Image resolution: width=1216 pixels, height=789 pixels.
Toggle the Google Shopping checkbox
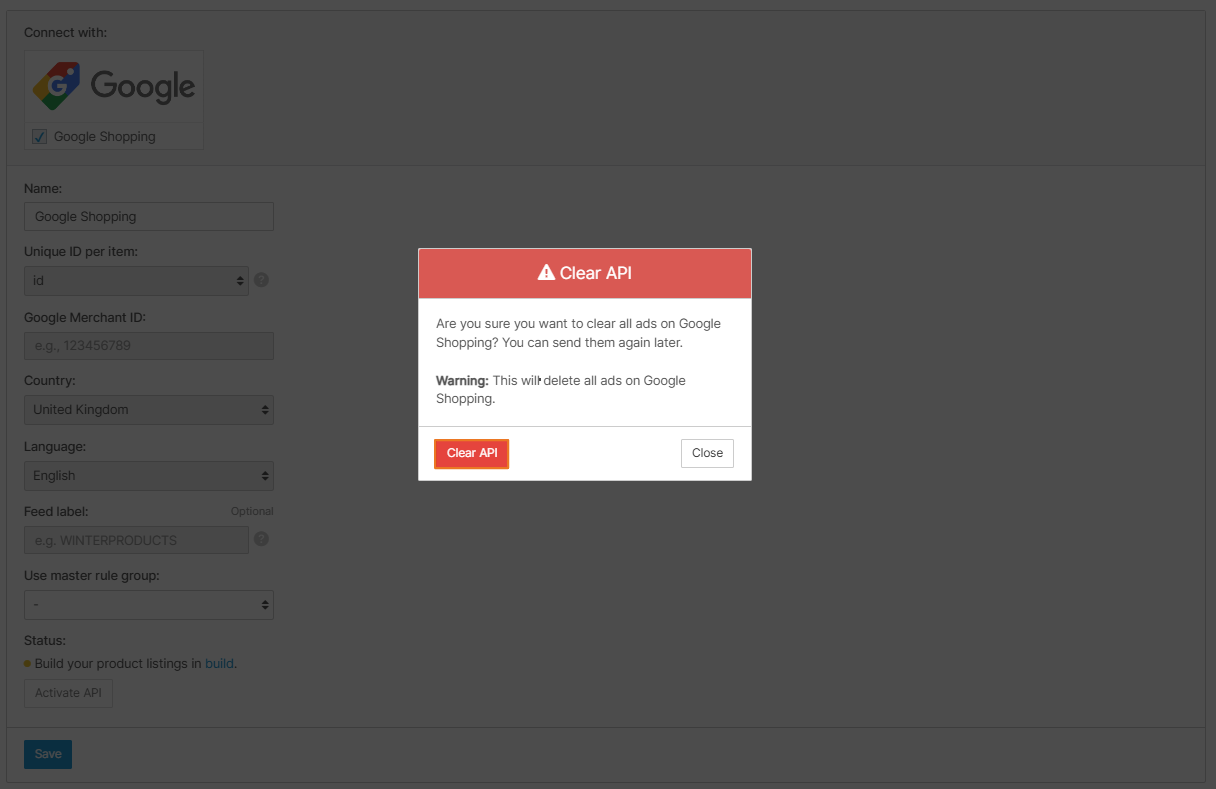[x=40, y=137]
